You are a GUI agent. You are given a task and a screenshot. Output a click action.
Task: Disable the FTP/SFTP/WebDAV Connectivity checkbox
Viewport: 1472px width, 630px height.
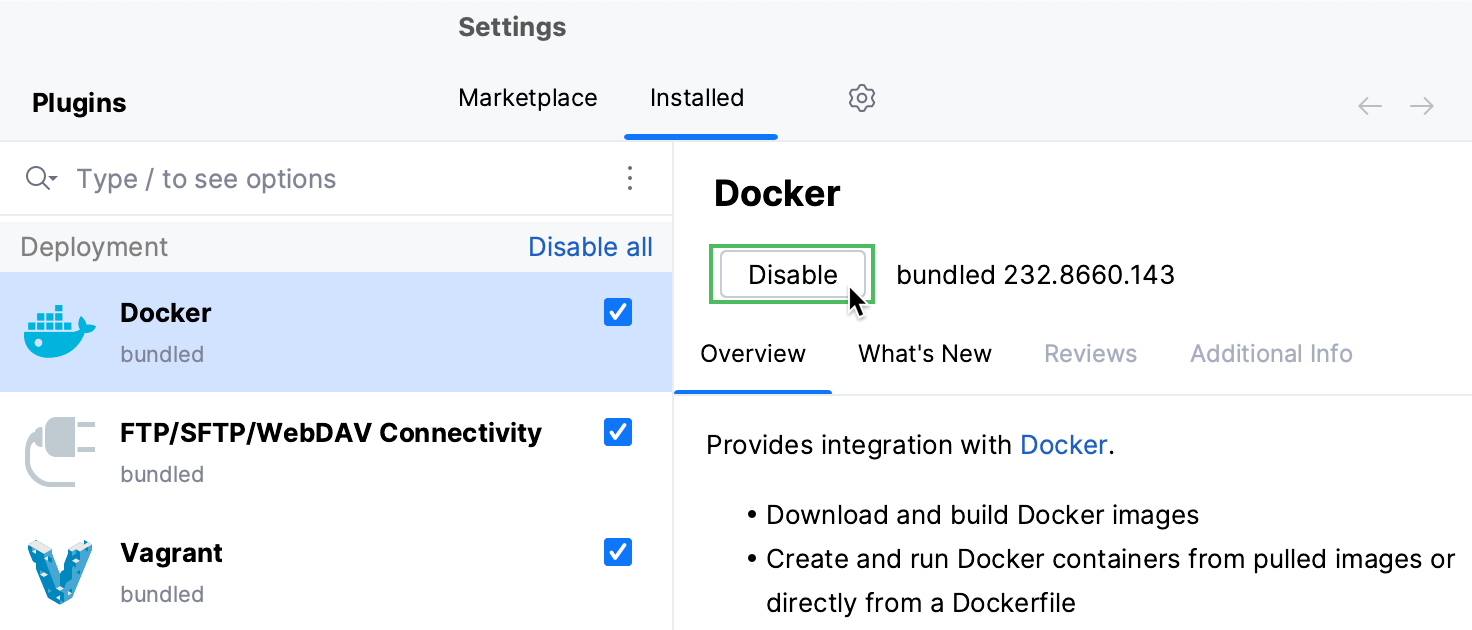coord(617,432)
